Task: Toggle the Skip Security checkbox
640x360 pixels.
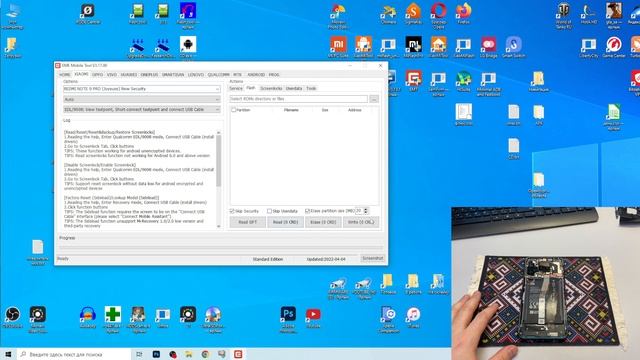Action: [x=232, y=211]
